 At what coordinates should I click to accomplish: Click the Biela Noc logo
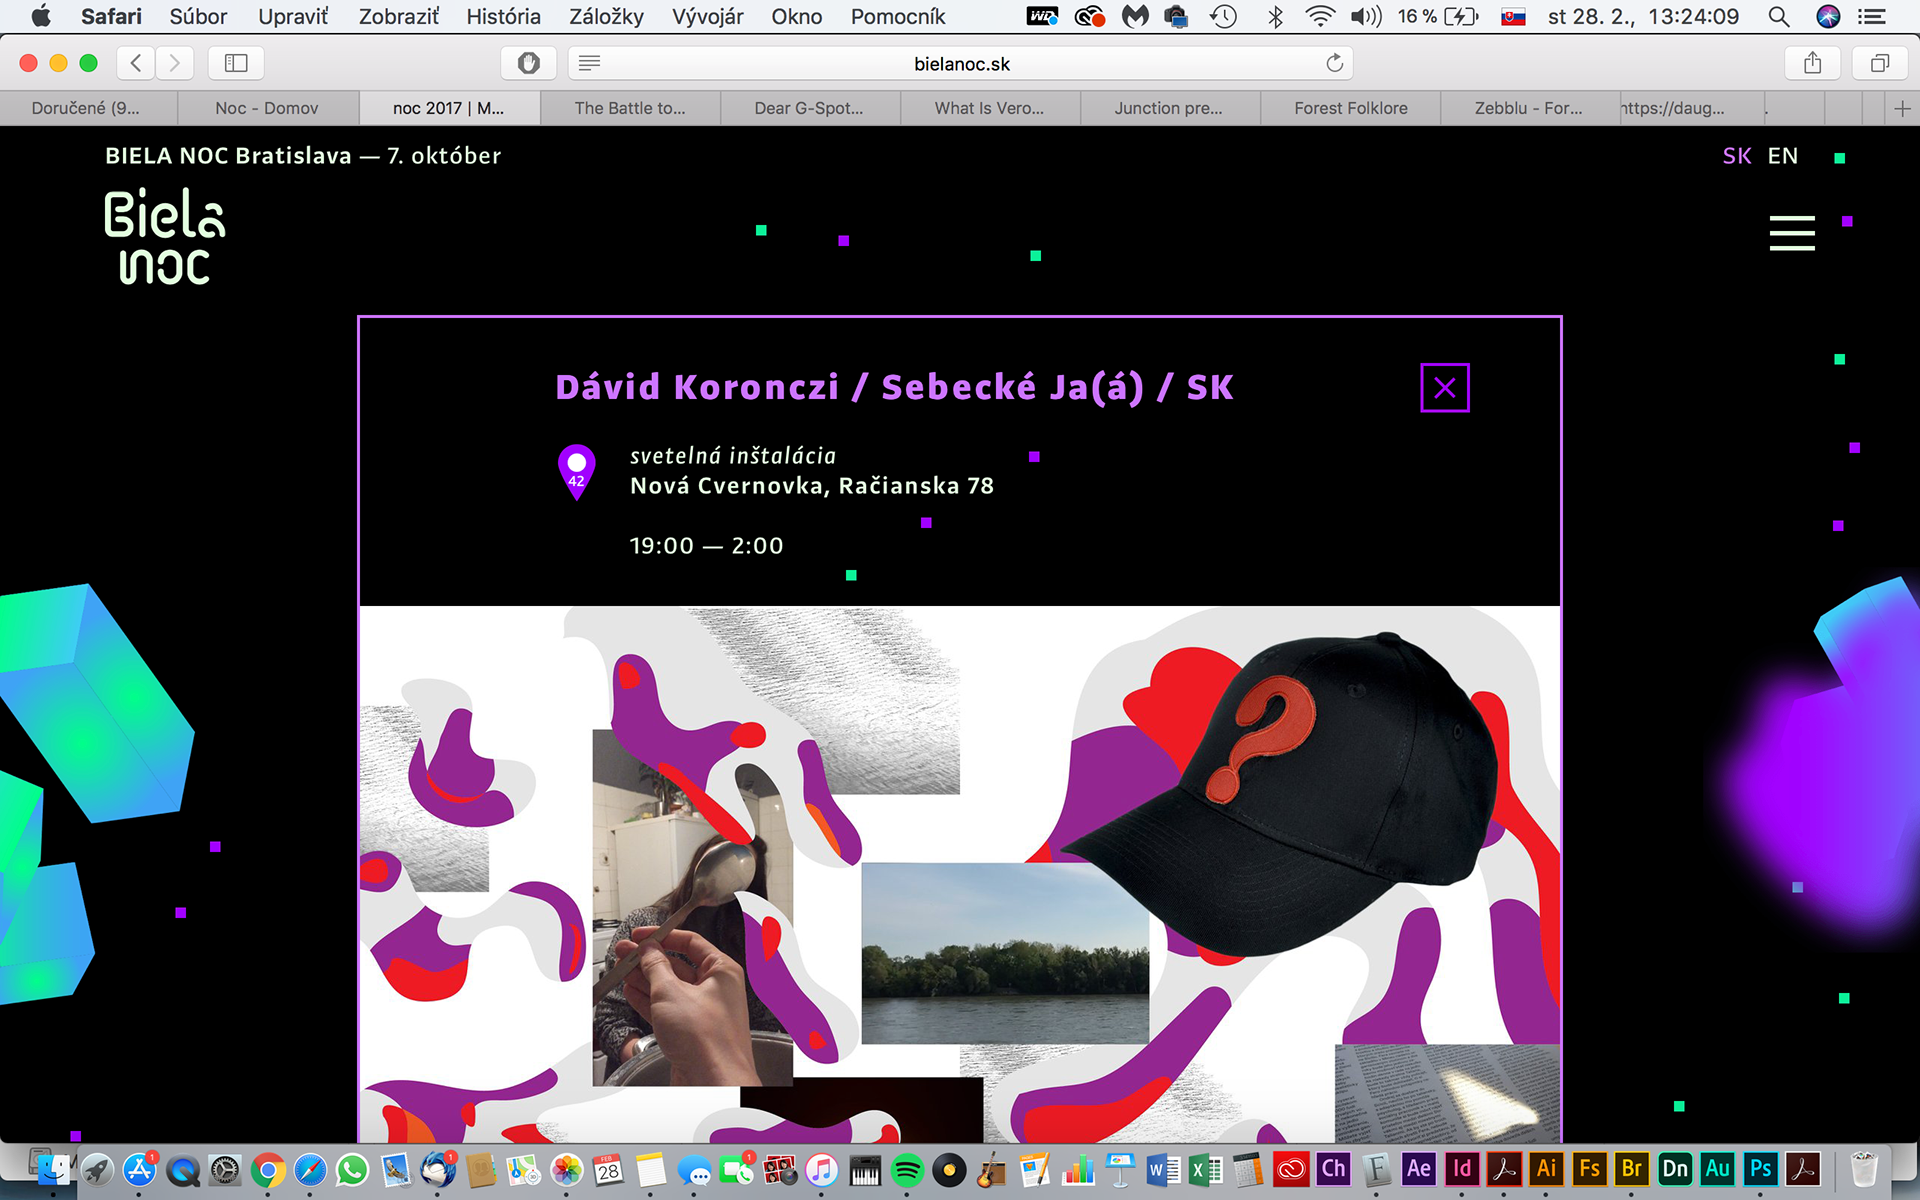[165, 237]
